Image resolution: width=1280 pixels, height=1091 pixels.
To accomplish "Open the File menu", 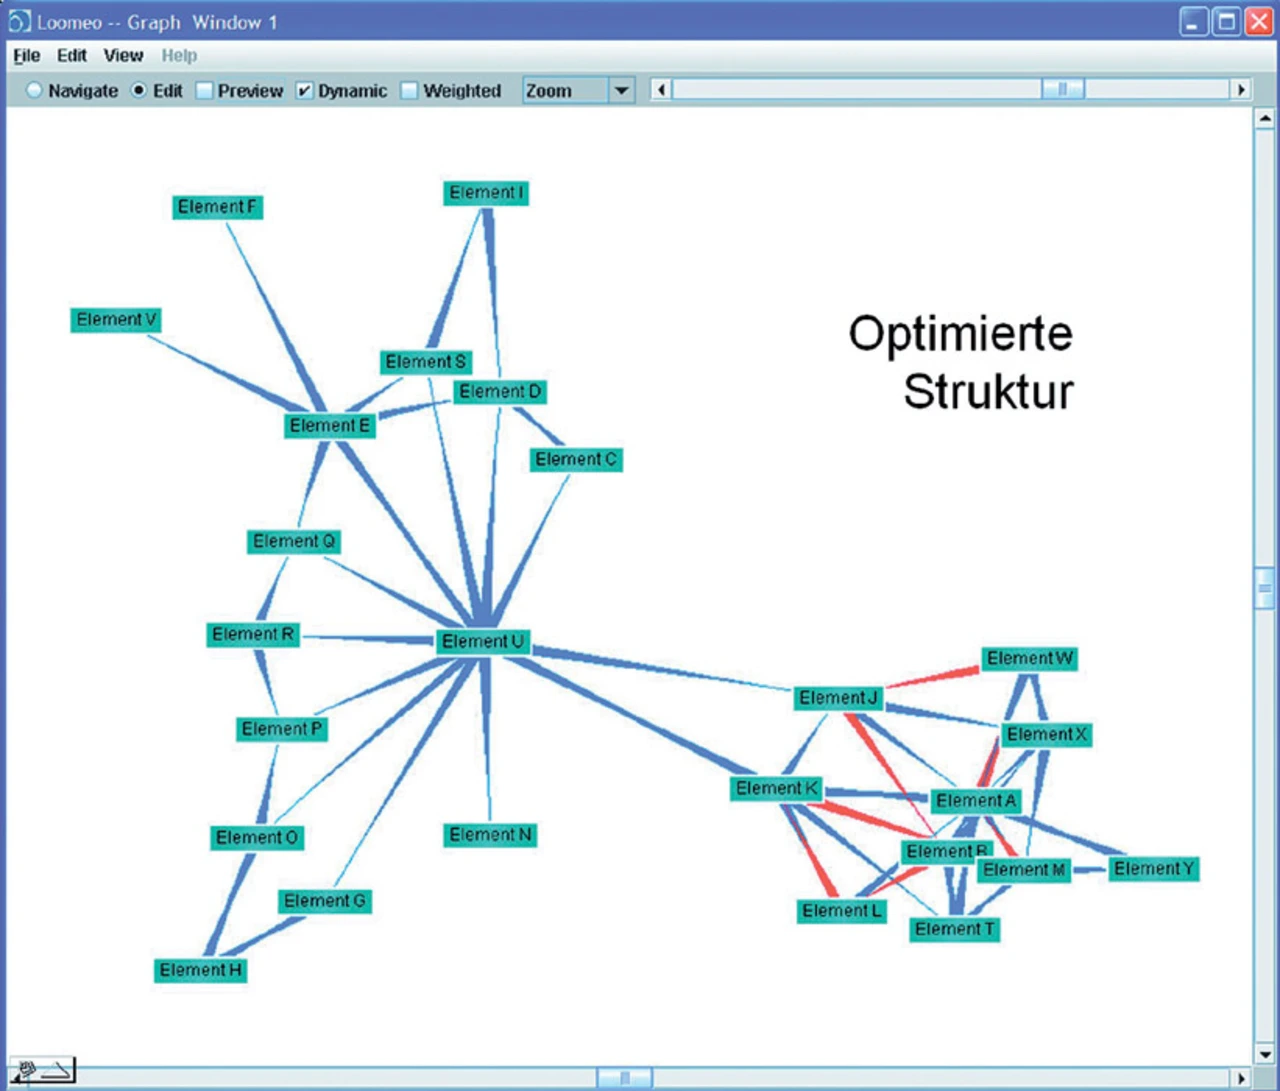I will tap(27, 56).
